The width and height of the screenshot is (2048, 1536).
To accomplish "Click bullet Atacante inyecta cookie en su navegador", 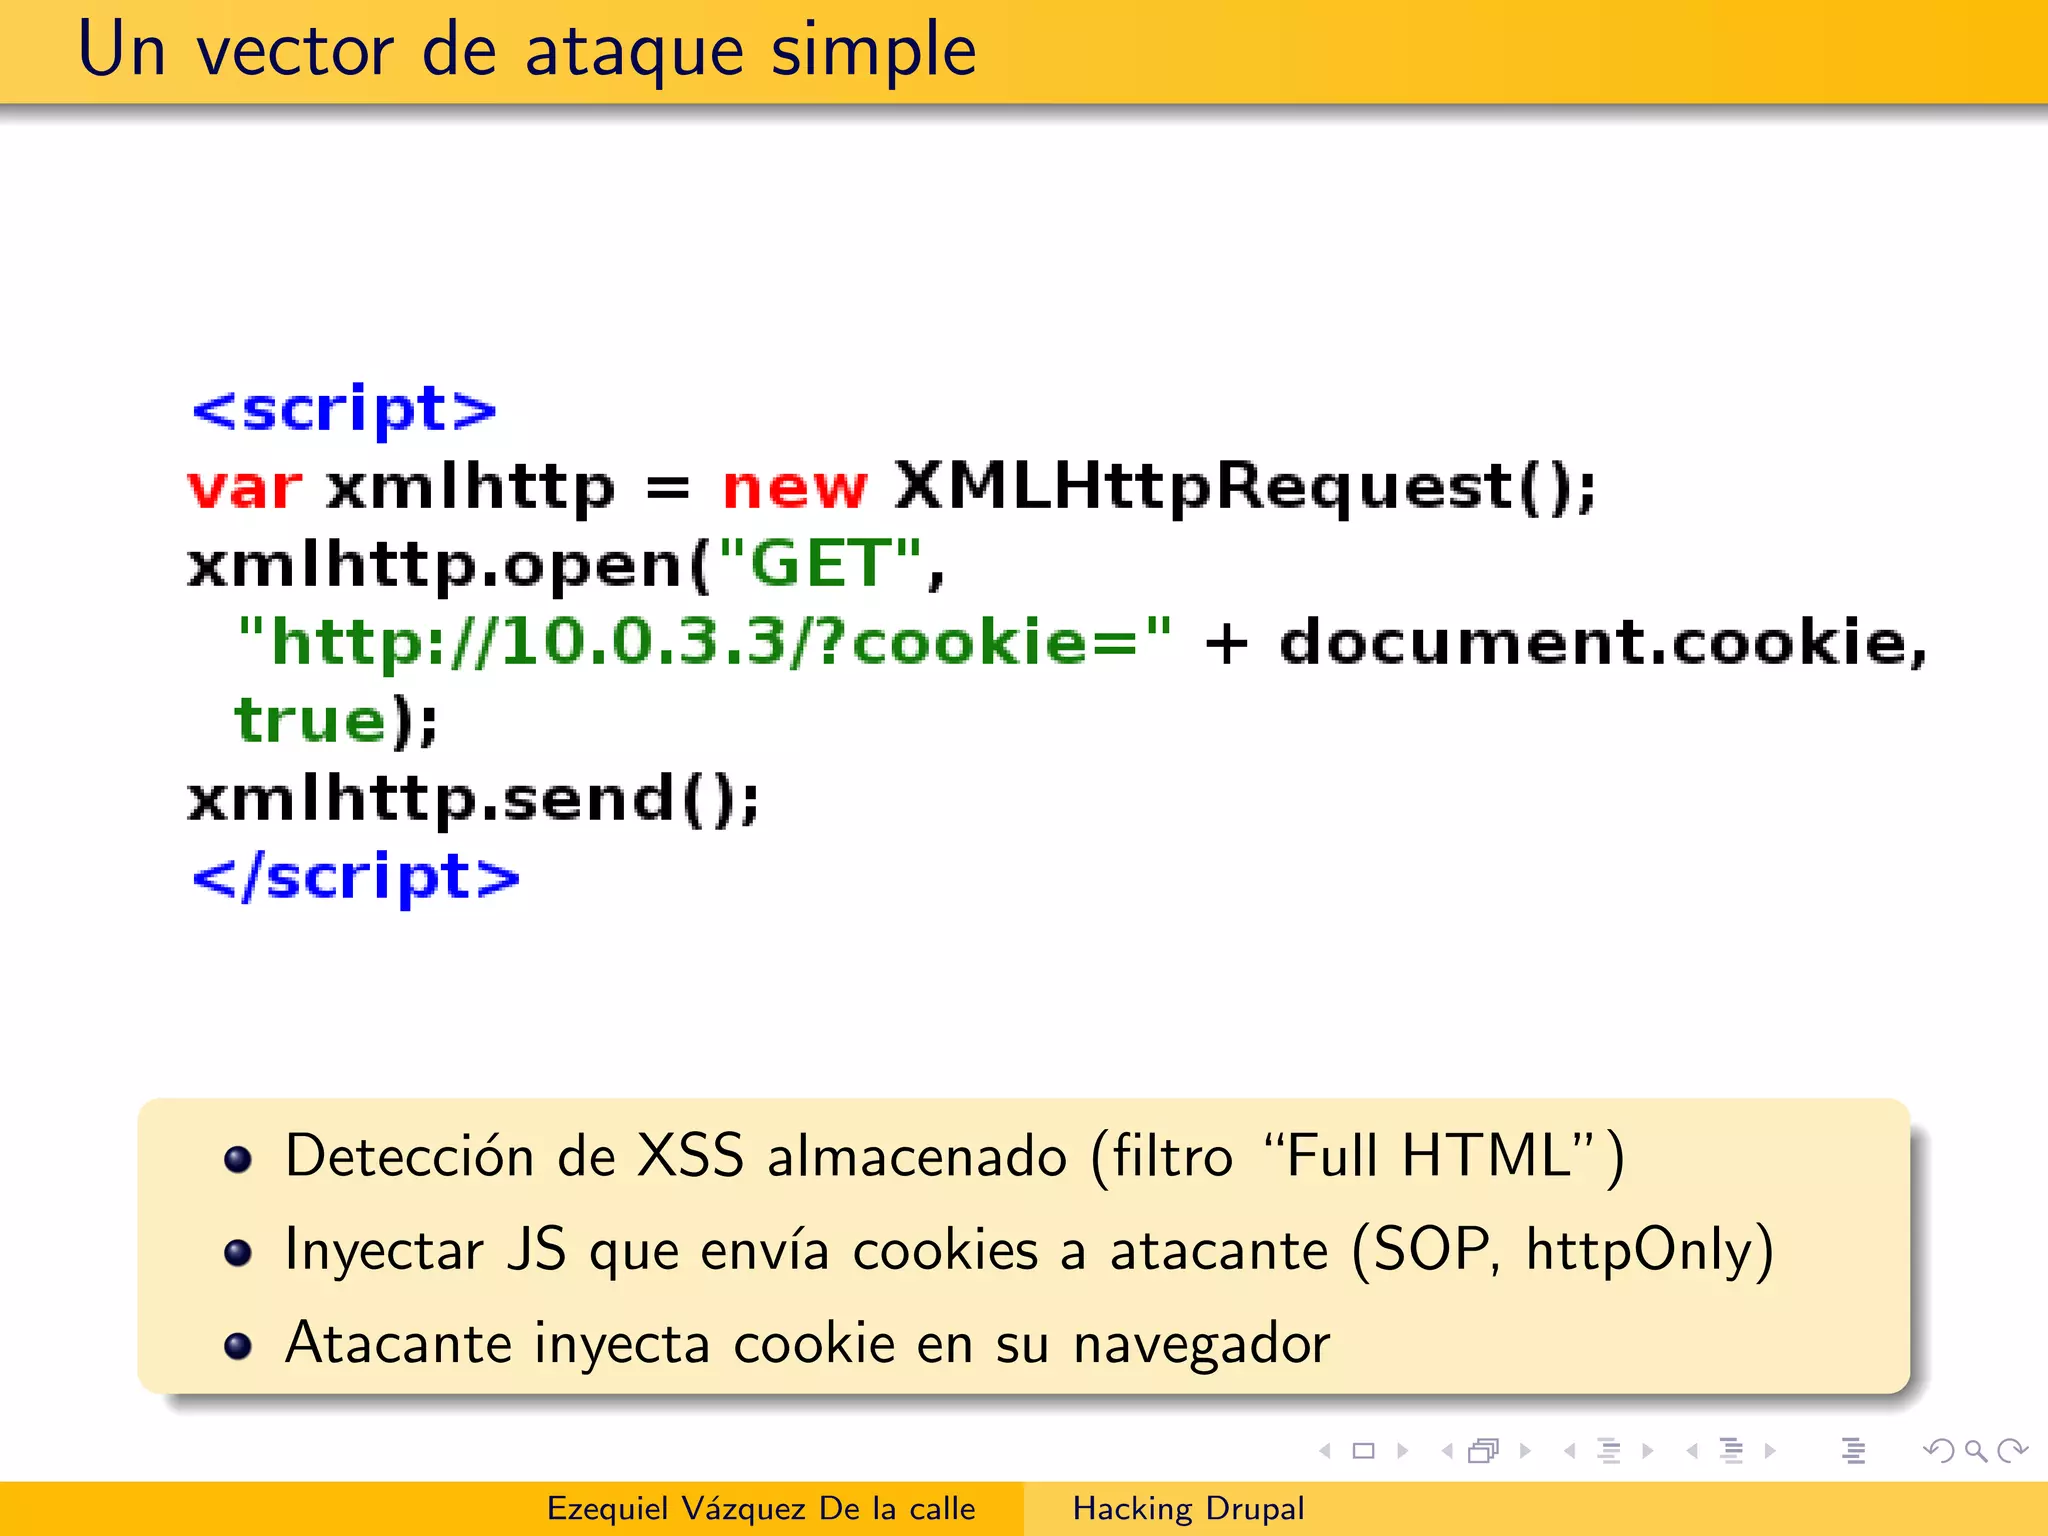I will point(808,1343).
